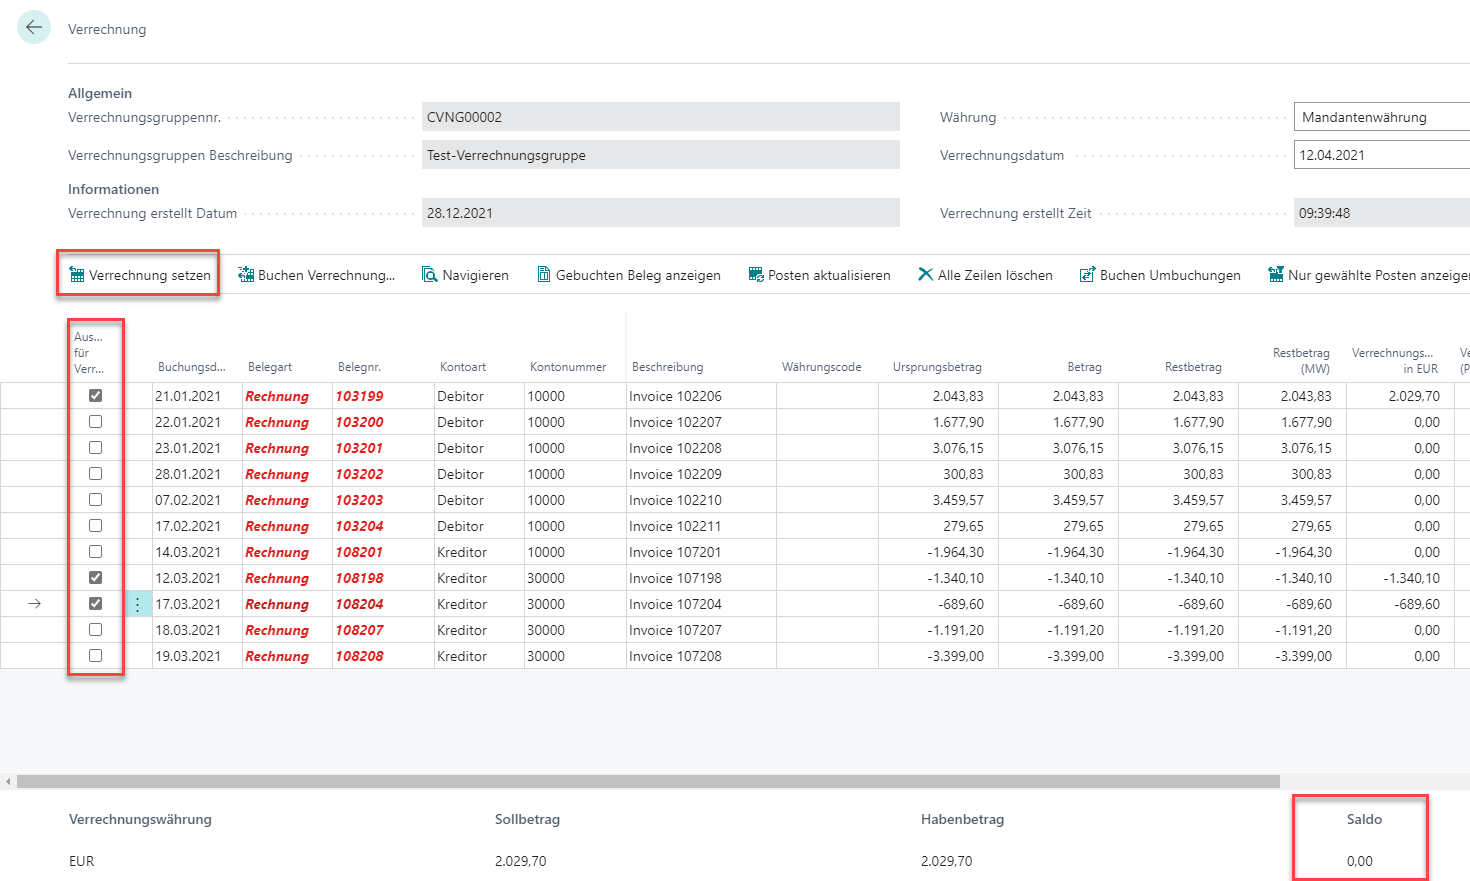Uncheck the checkbox for Belegnr. 108198
This screenshot has height=881, width=1470.
(x=96, y=578)
